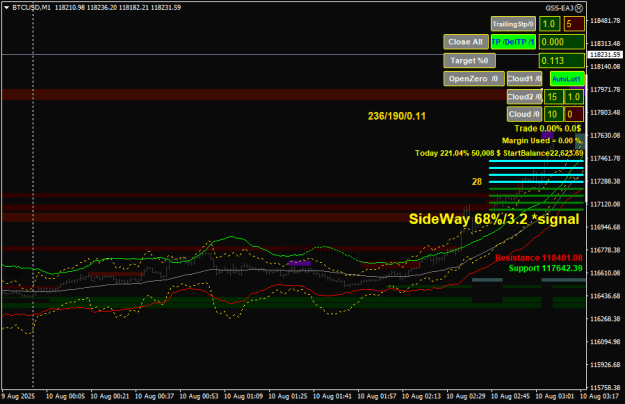This screenshot has height=404, width=625.
Task: Click the 0.113 lot input field
Action: click(x=562, y=61)
